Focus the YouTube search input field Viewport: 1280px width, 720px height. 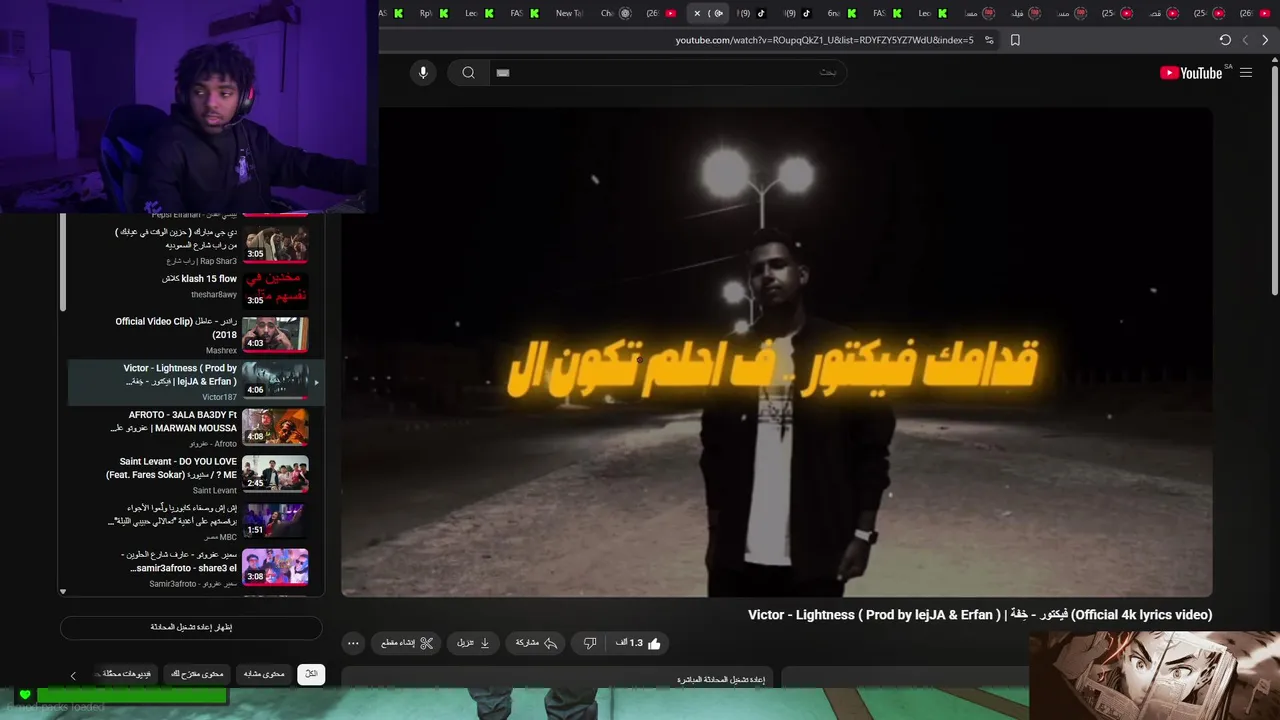[666, 72]
